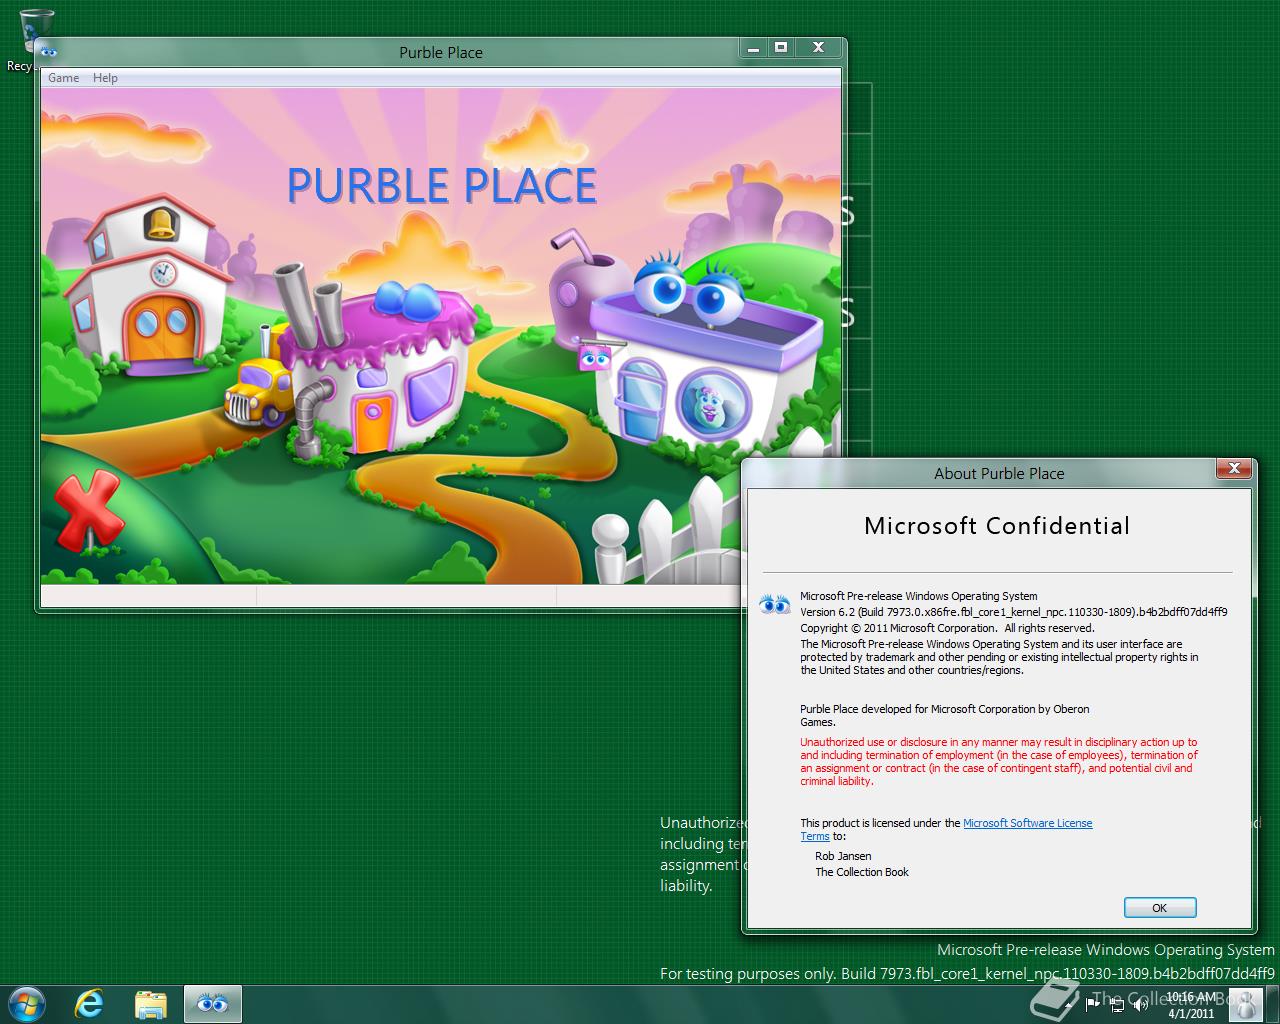Image resolution: width=1280 pixels, height=1024 pixels.
Task: Click OK in About Purble Place dialog
Action: (x=1160, y=908)
